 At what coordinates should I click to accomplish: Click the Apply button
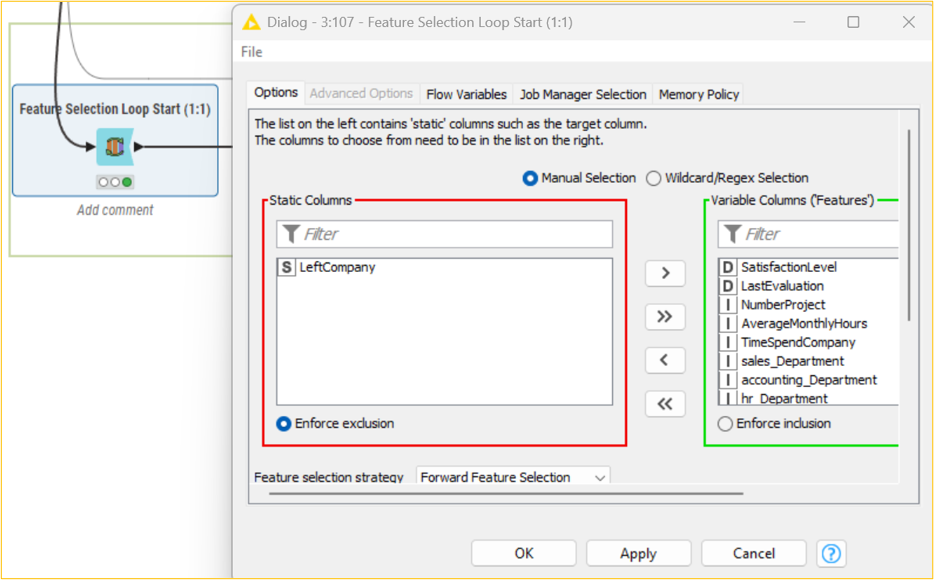click(639, 554)
